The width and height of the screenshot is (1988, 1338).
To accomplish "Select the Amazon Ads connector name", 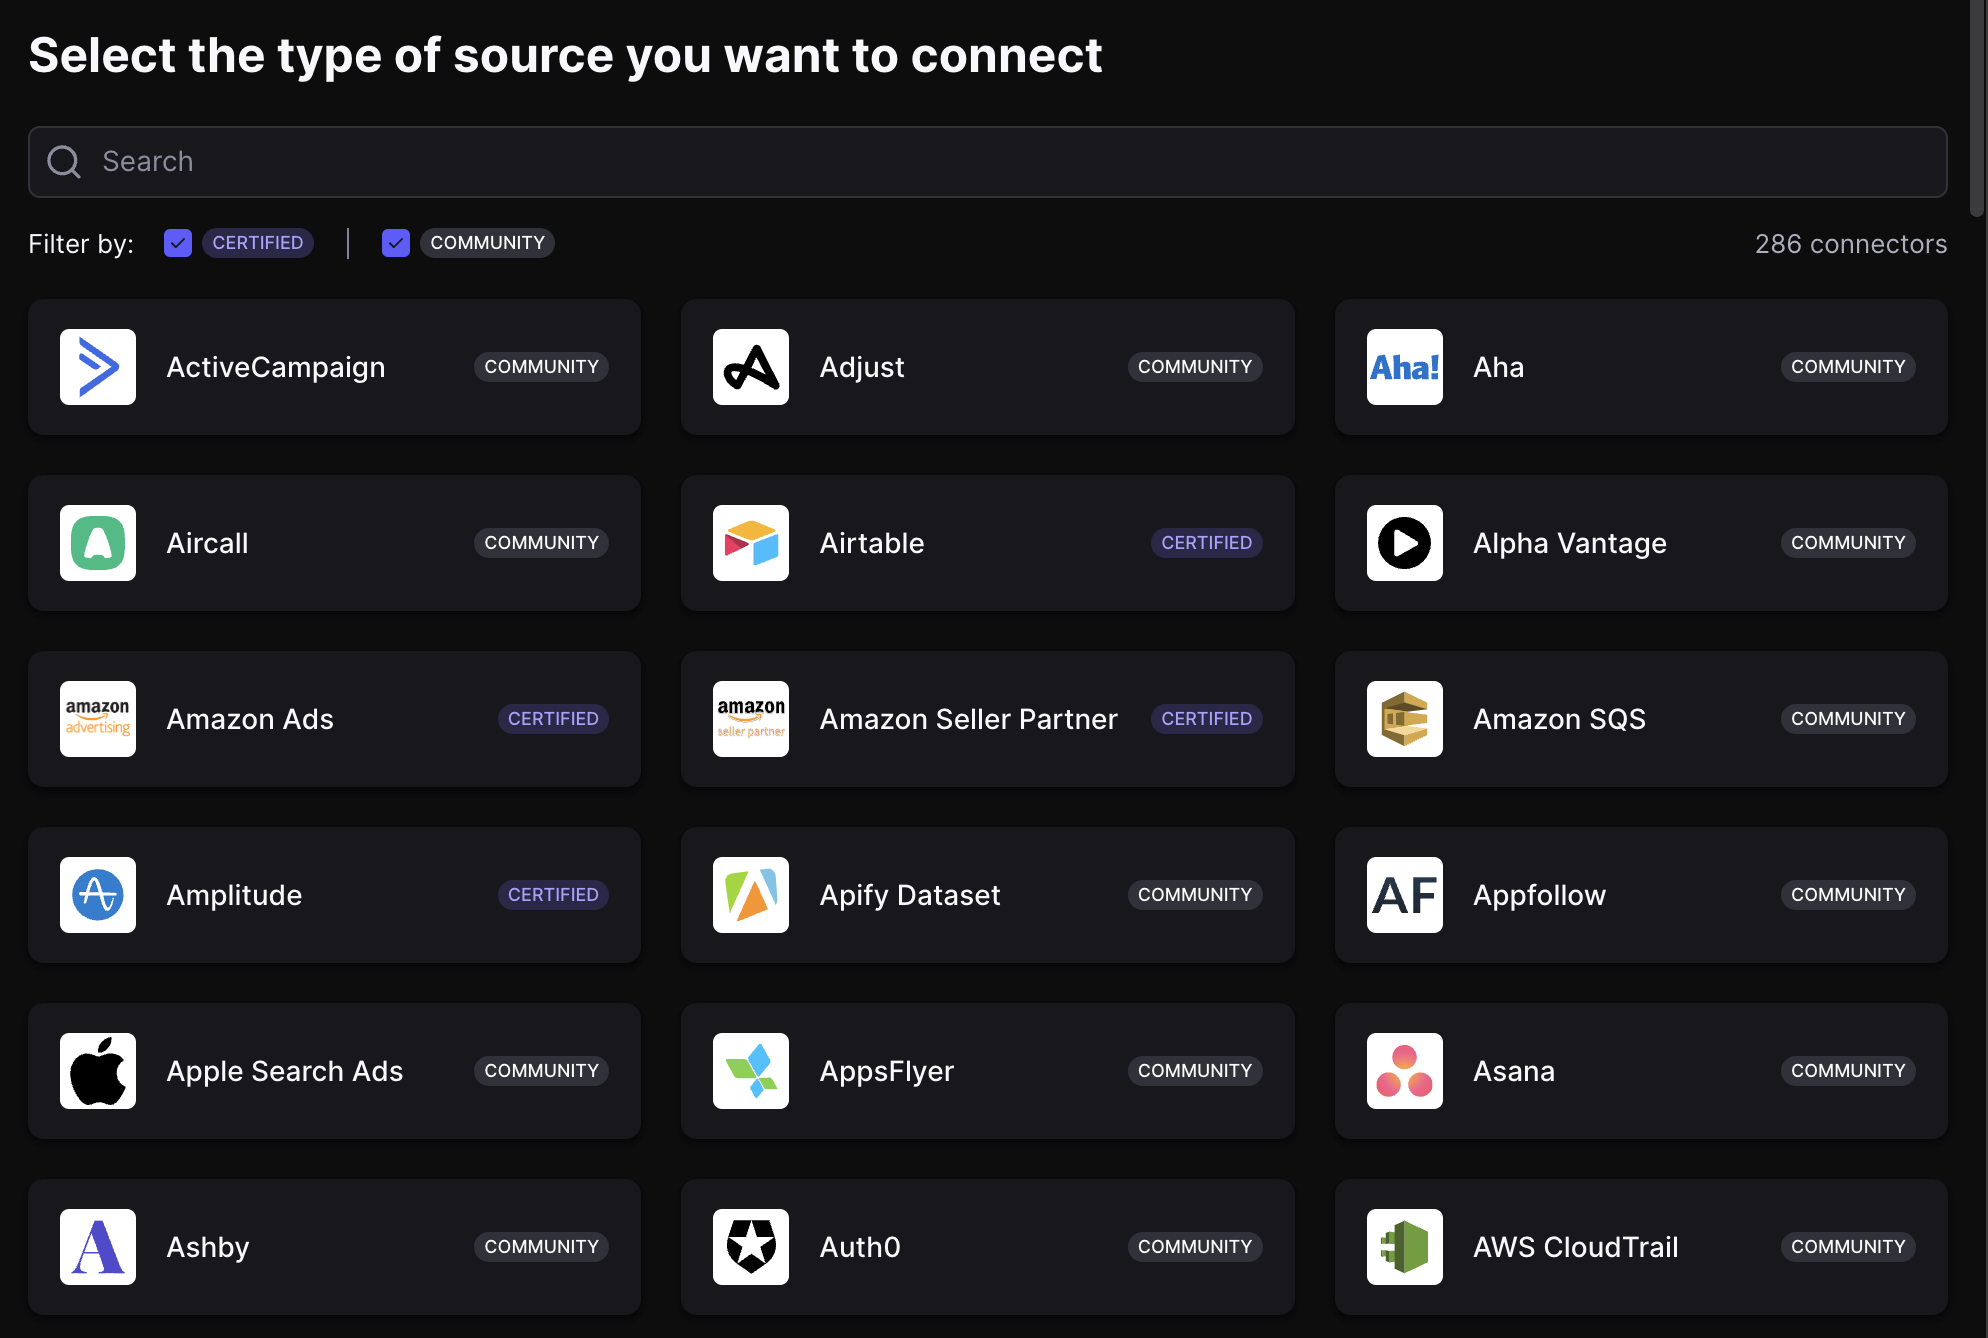I will coord(250,719).
